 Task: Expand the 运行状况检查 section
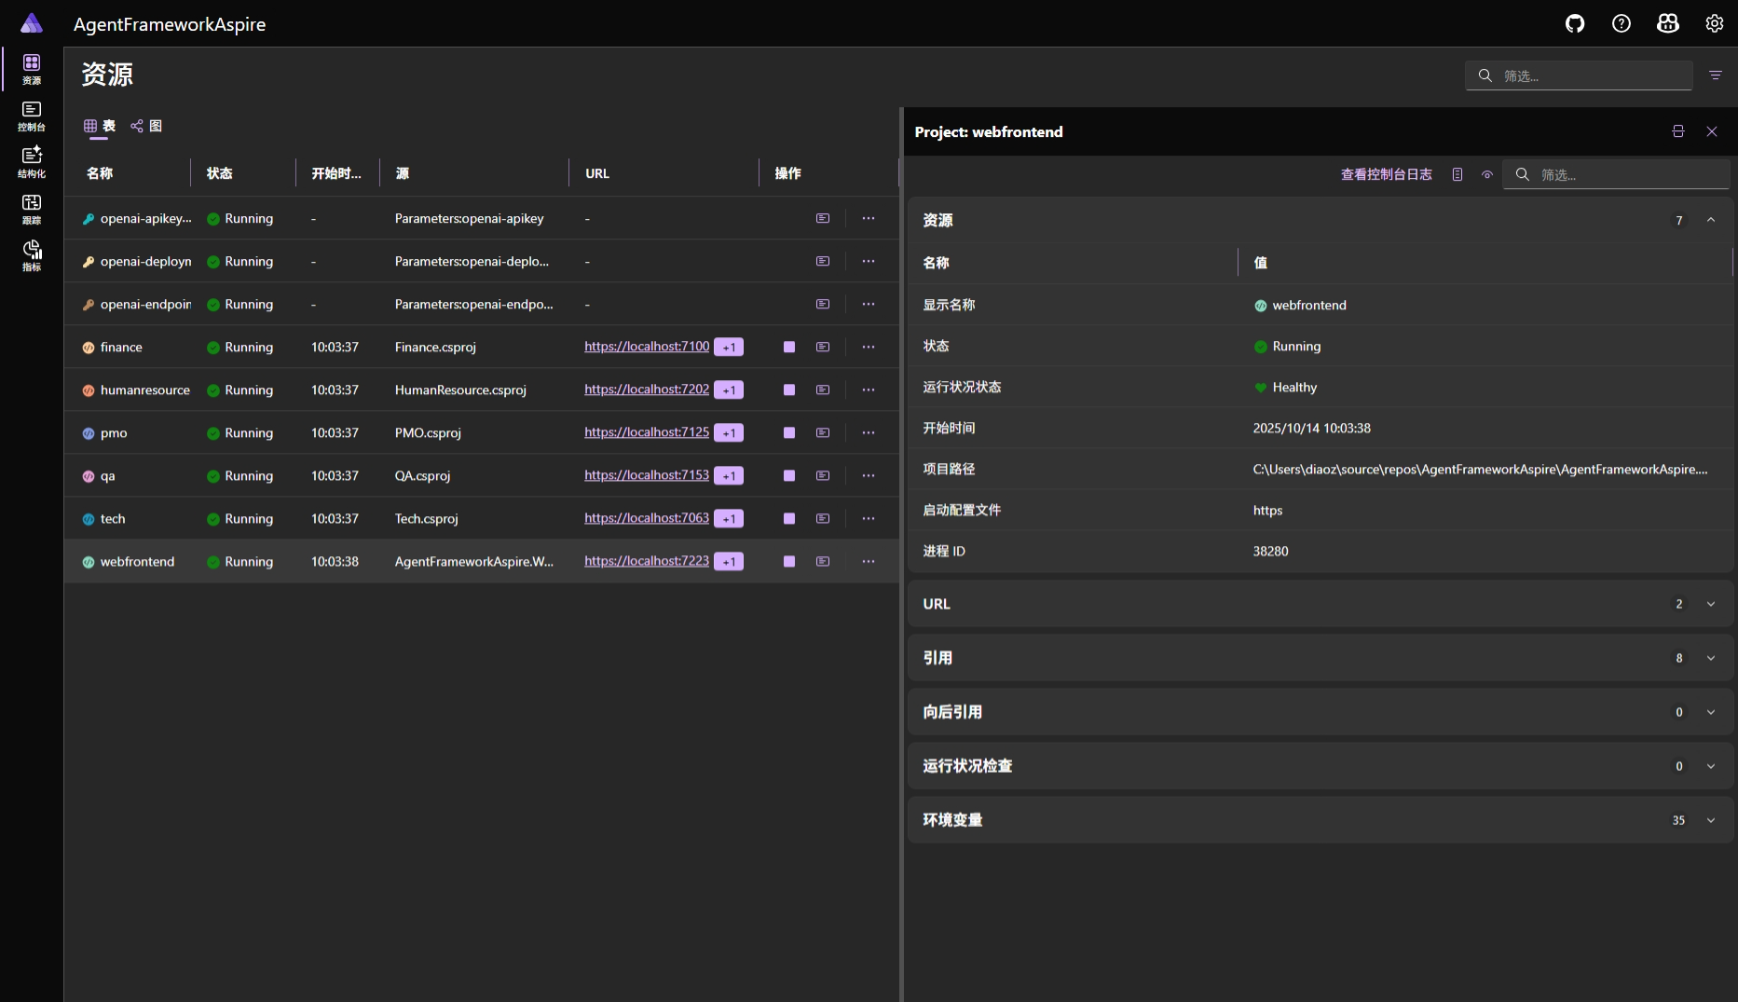[1711, 766]
